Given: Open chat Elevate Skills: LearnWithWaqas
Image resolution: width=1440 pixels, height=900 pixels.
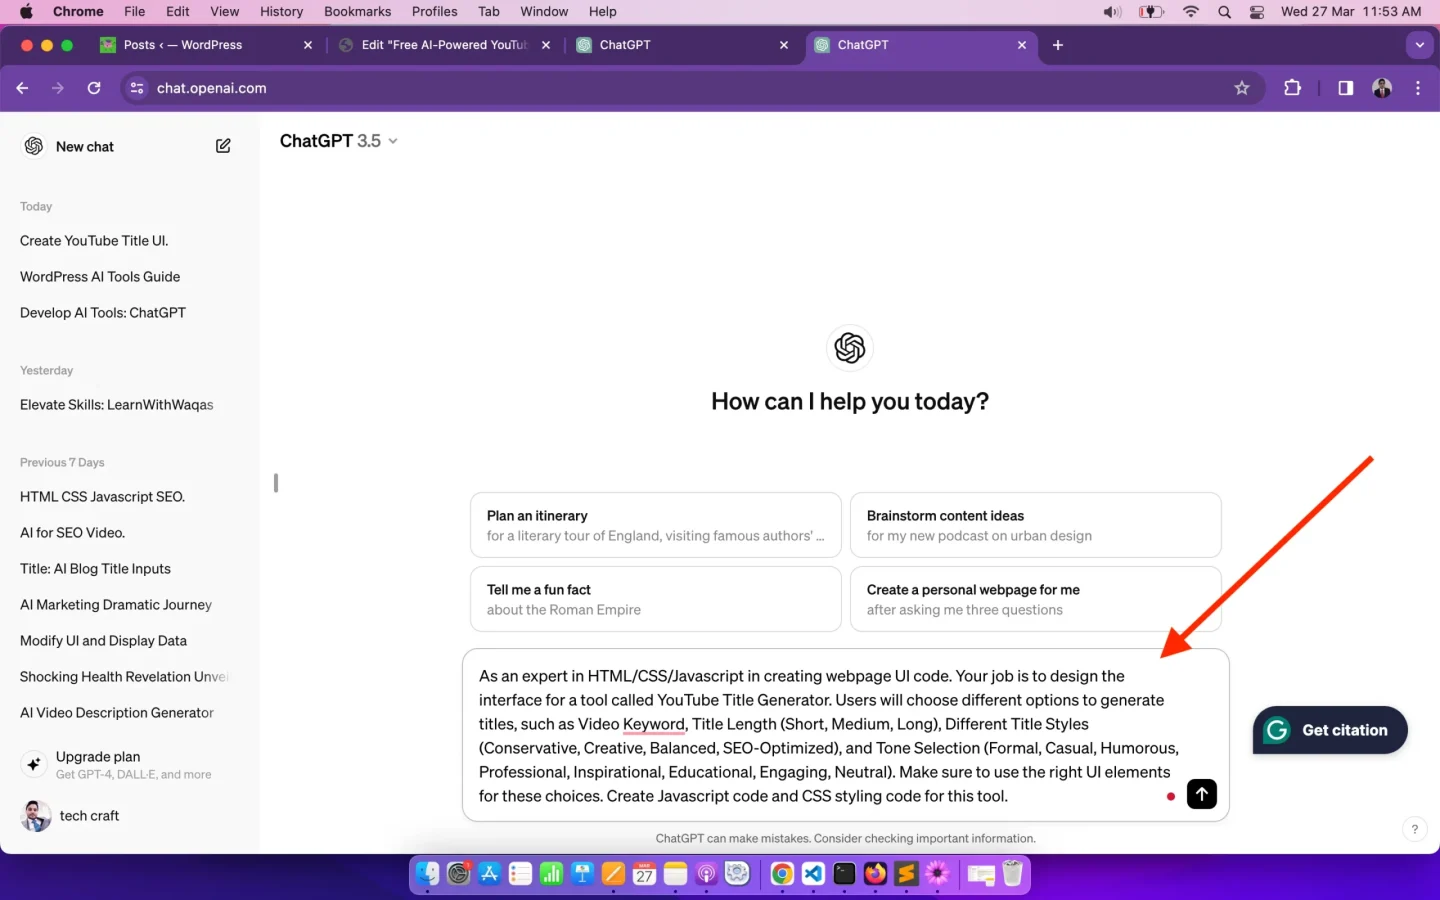Looking at the screenshot, I should pyautogui.click(x=117, y=405).
